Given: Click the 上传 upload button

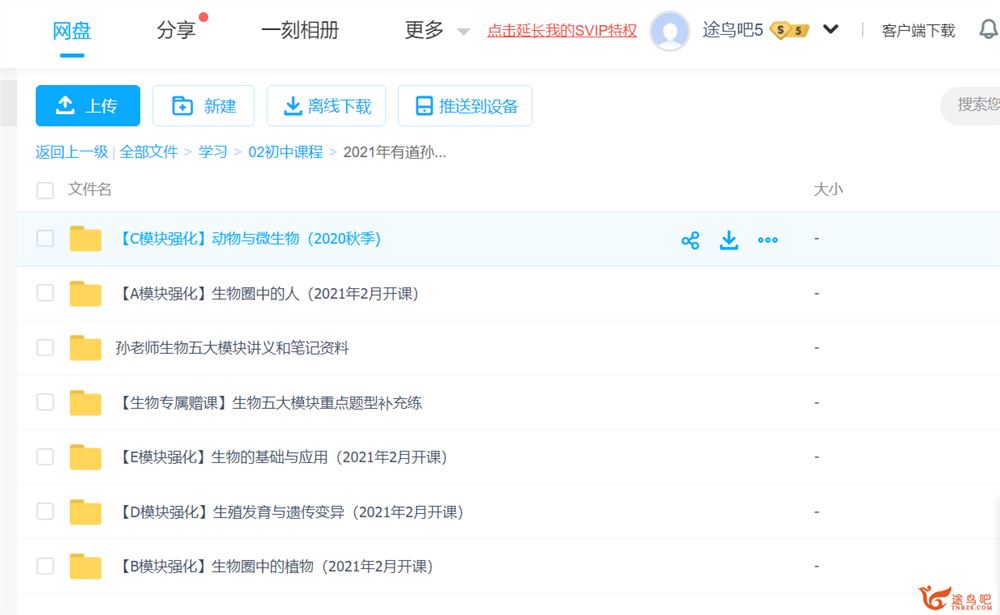Looking at the screenshot, I should 88,106.
